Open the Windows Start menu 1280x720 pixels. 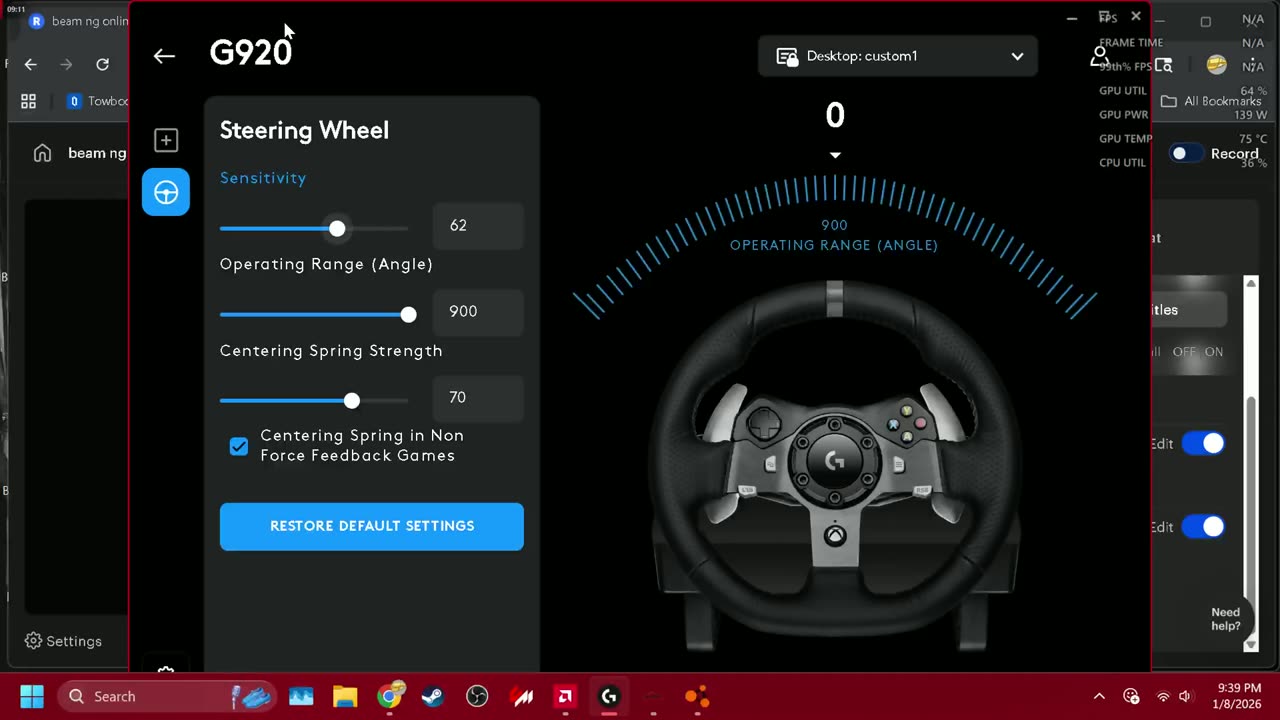click(x=32, y=696)
